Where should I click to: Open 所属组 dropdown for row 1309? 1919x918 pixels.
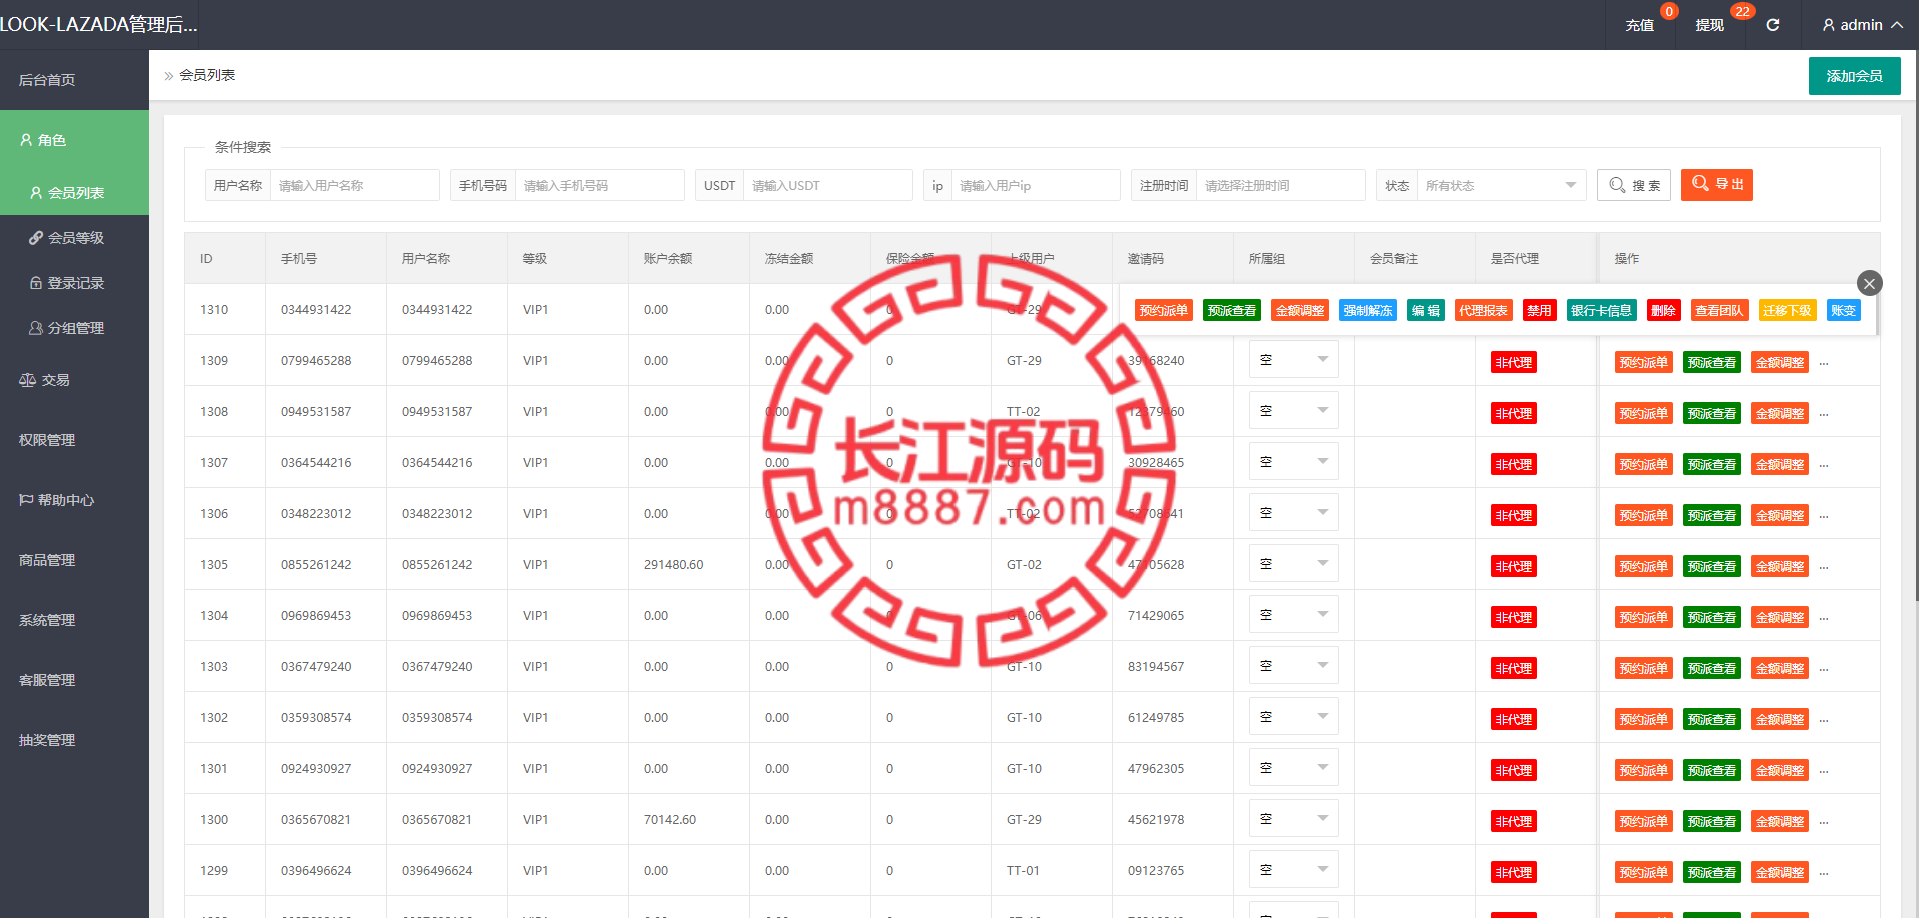click(x=1293, y=360)
